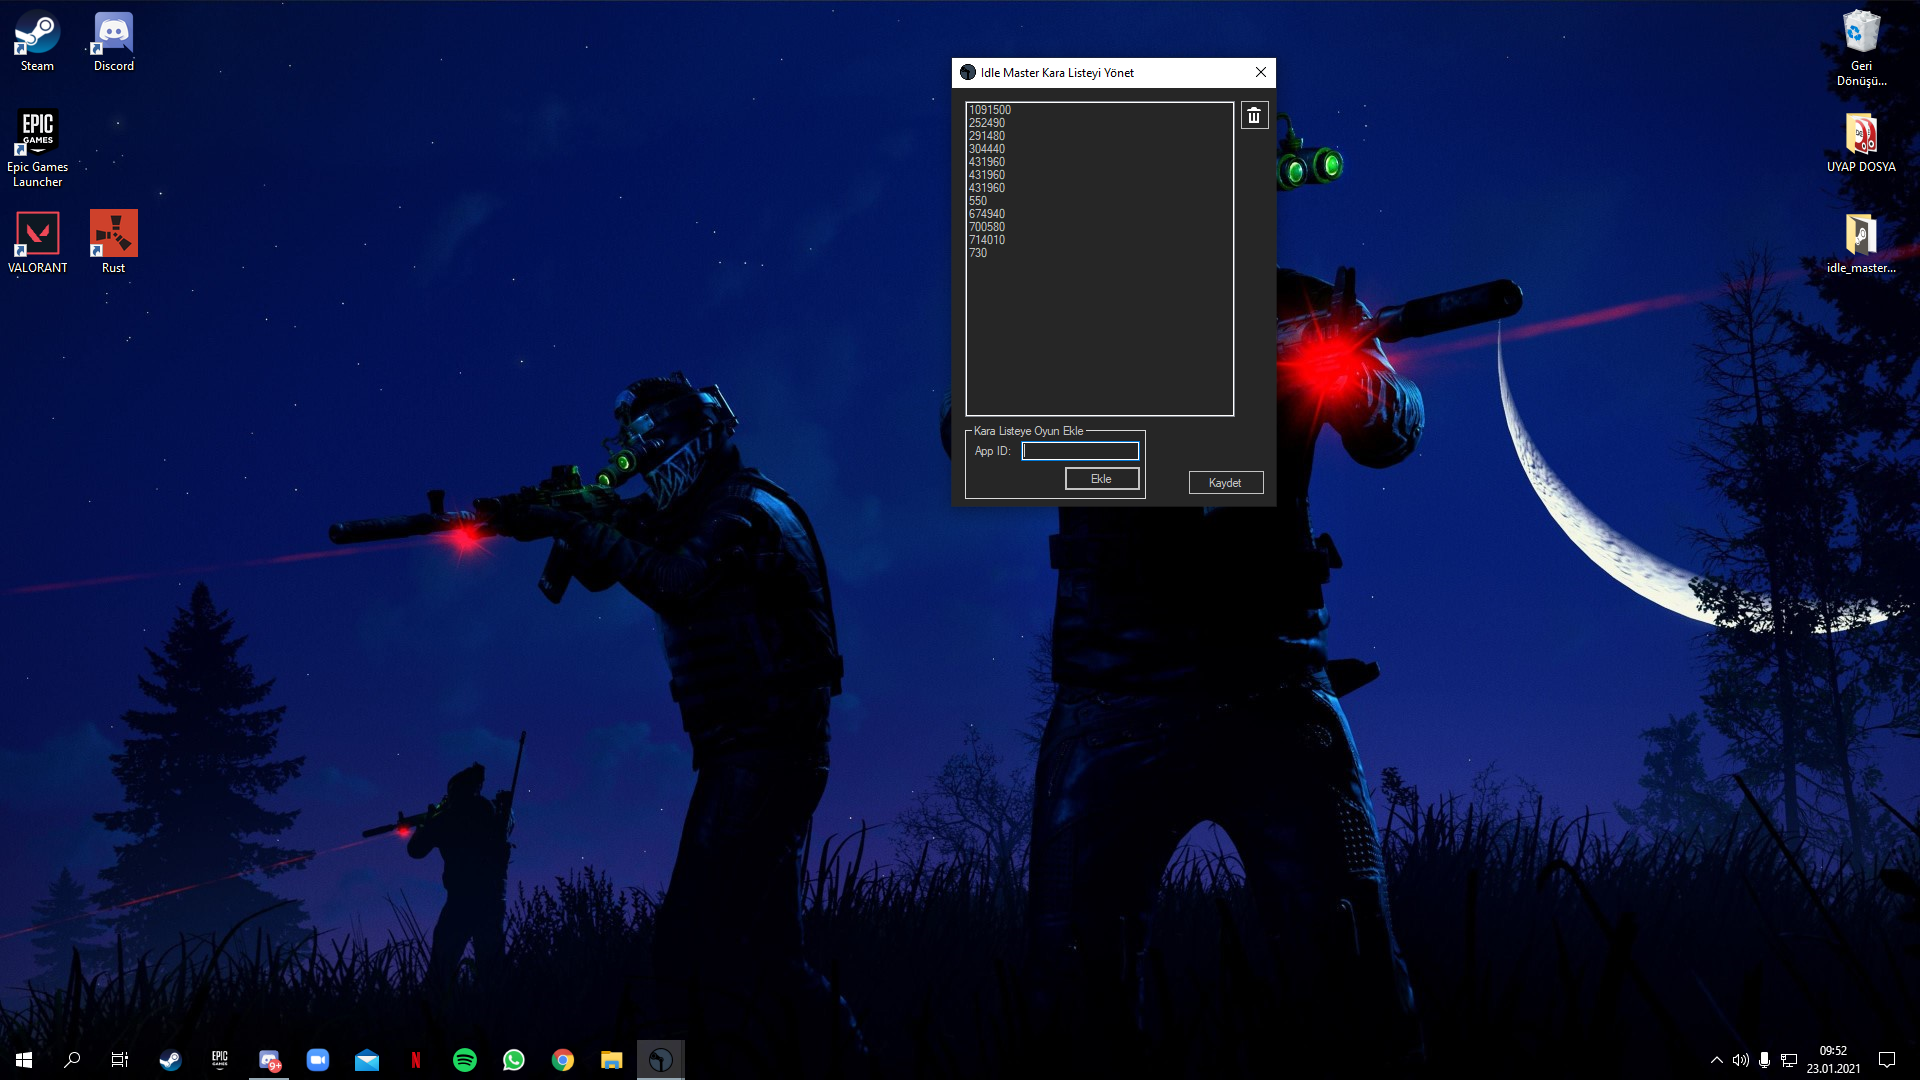
Task: Focus the App ID input field
Action: pyautogui.click(x=1080, y=451)
